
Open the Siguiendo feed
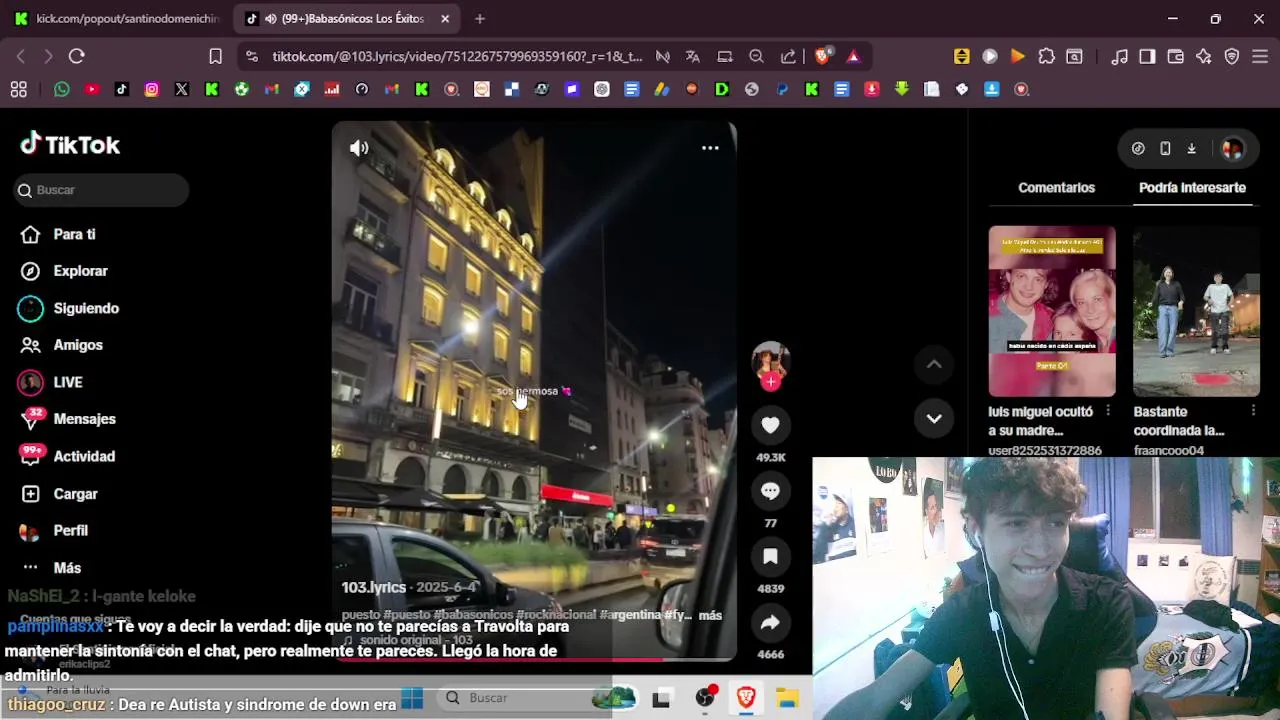coord(86,308)
